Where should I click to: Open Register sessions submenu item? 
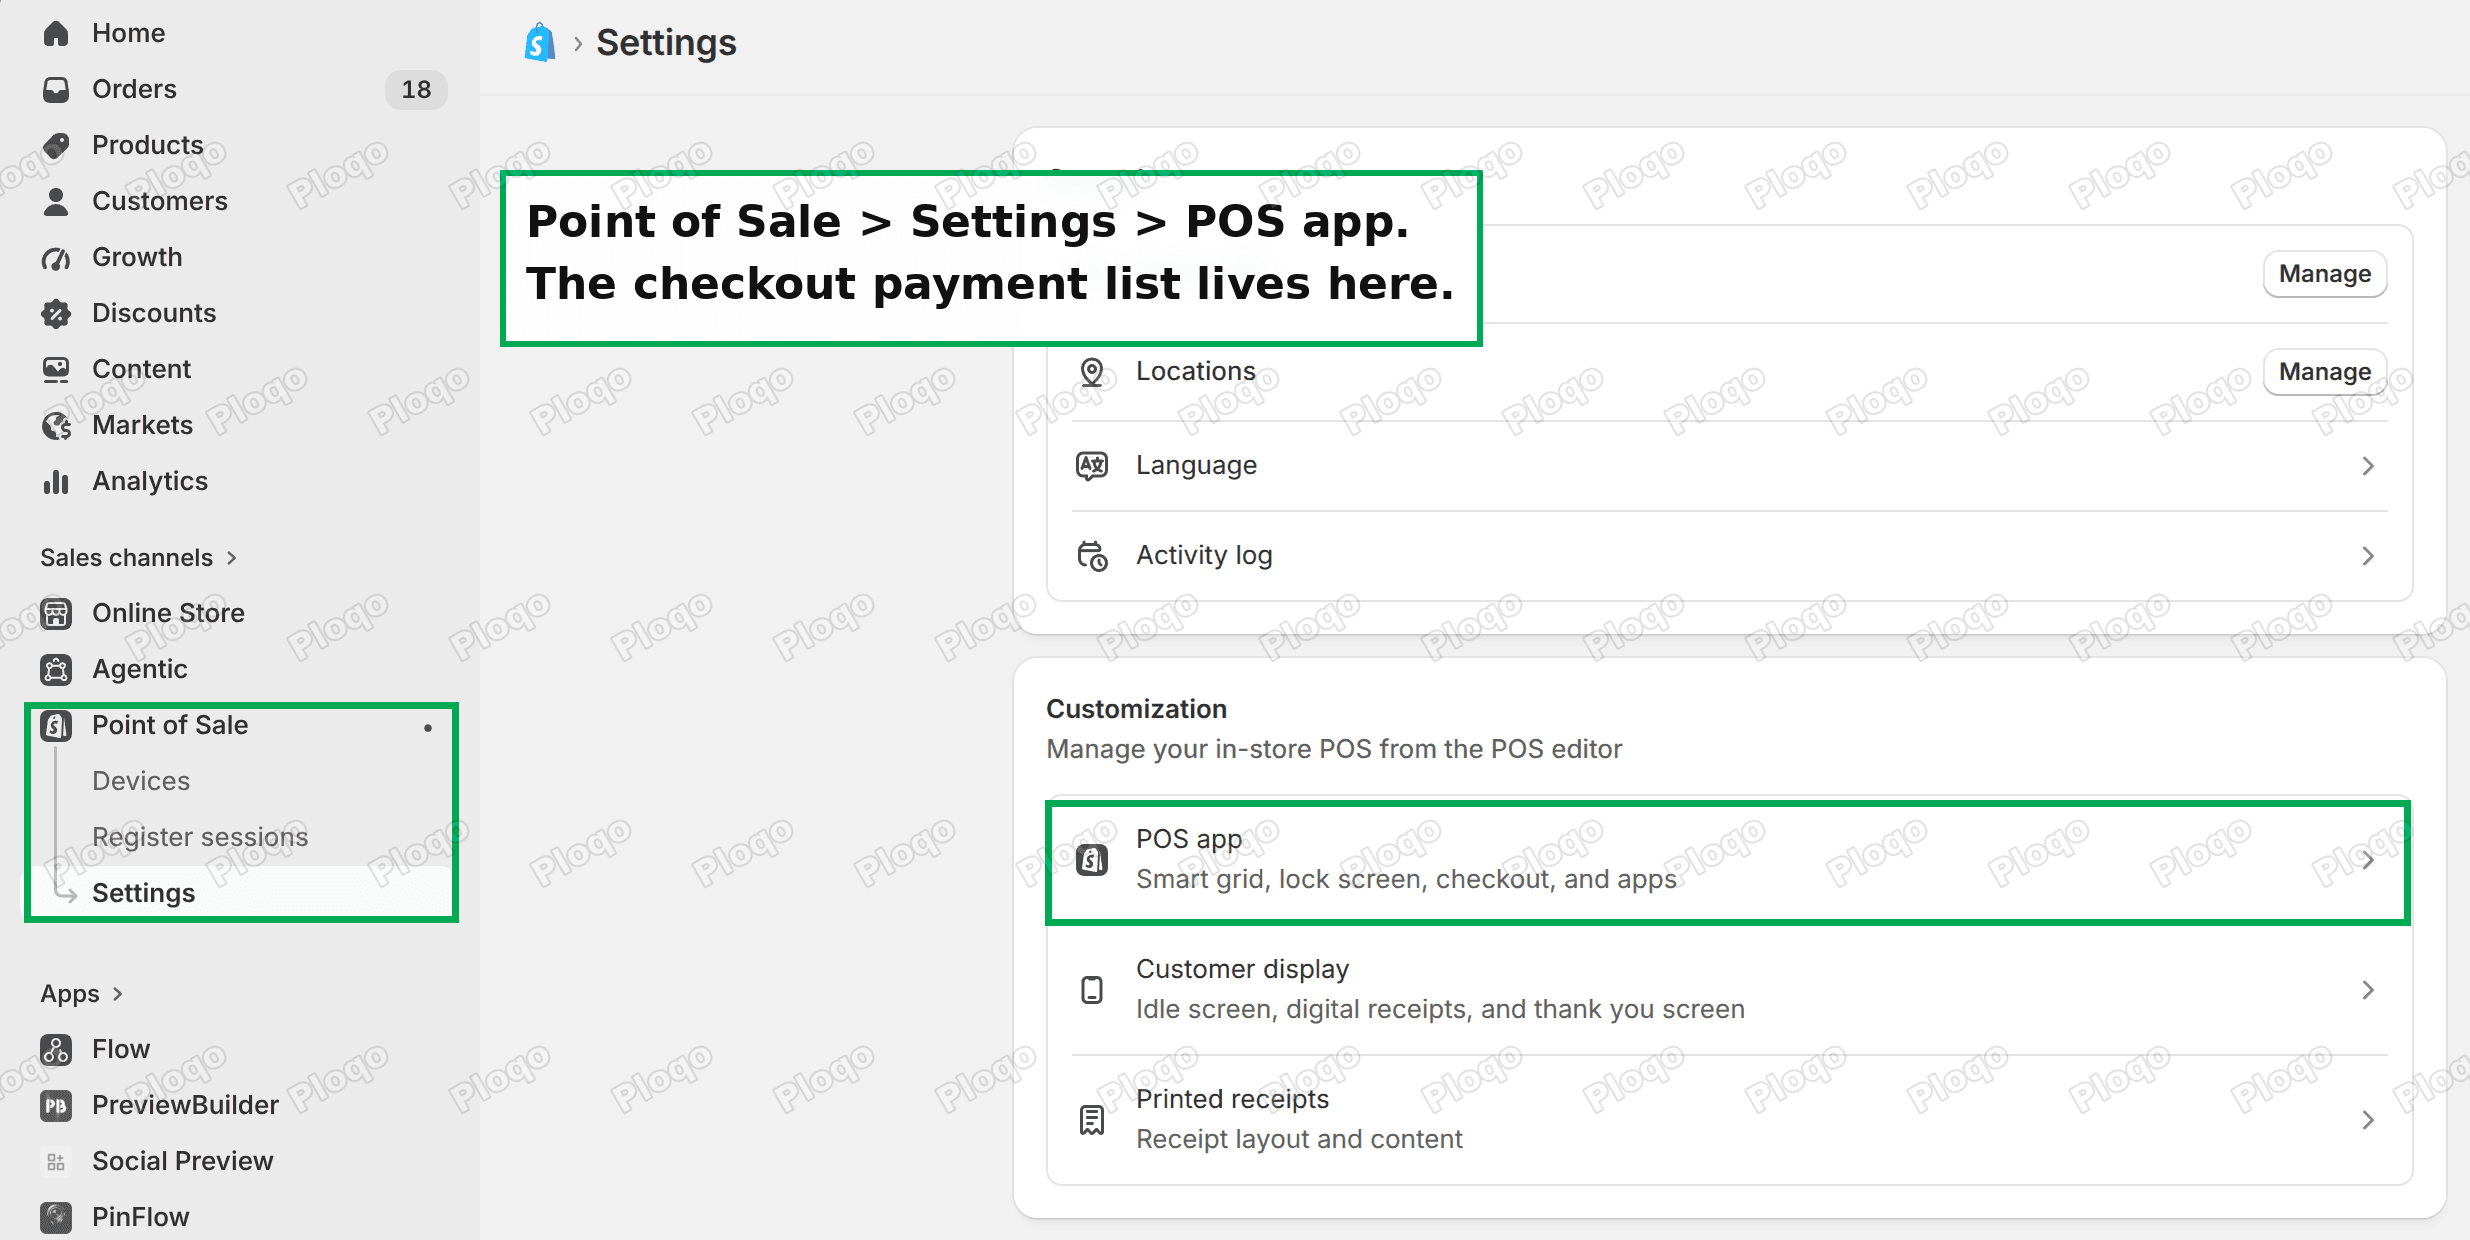point(200,837)
